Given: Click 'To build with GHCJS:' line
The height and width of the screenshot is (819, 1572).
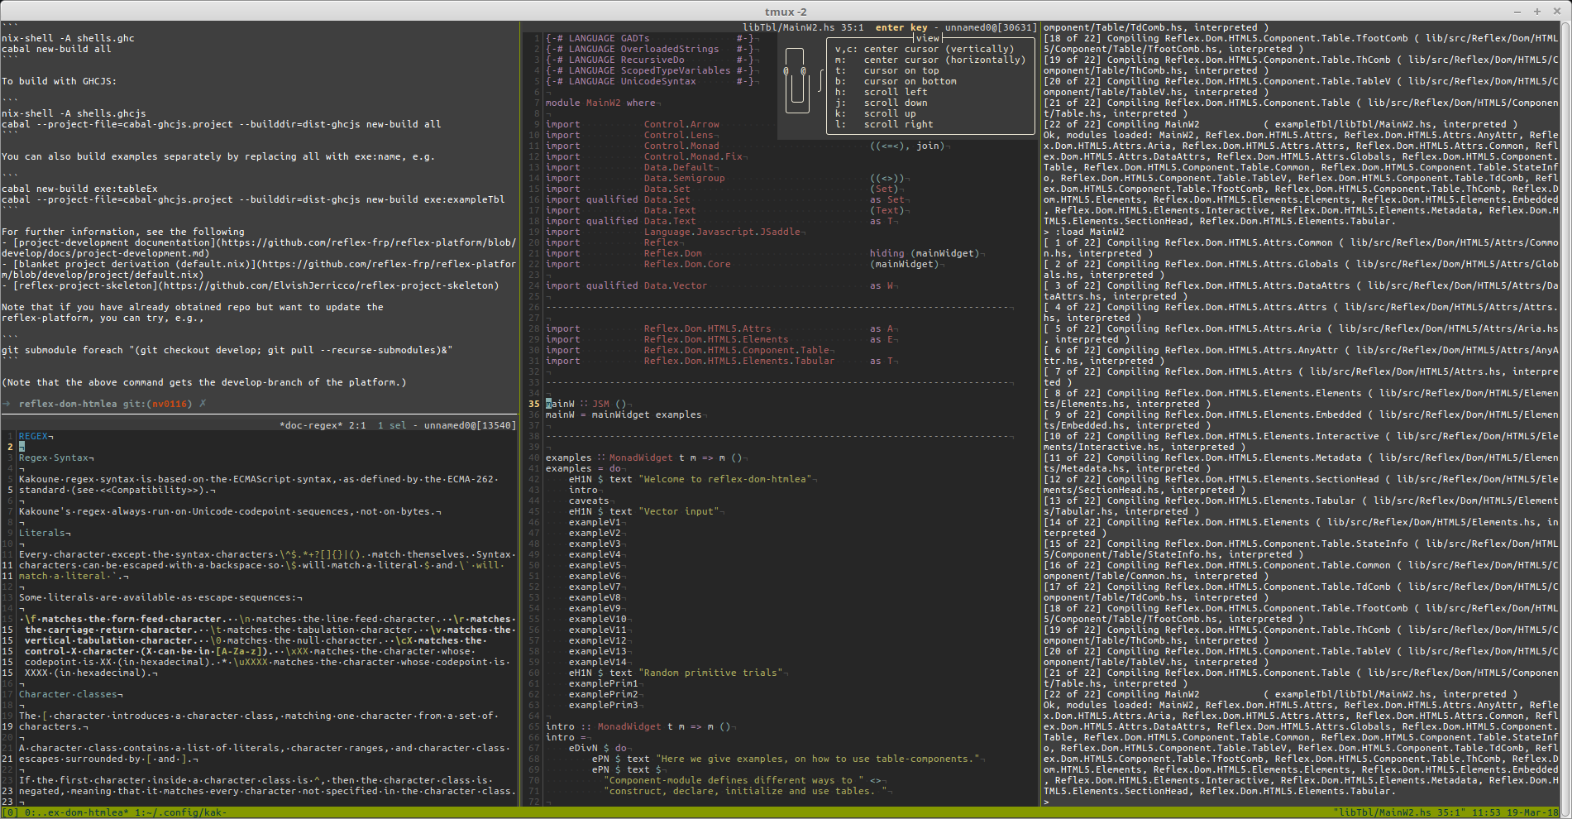Looking at the screenshot, I should pos(59,81).
